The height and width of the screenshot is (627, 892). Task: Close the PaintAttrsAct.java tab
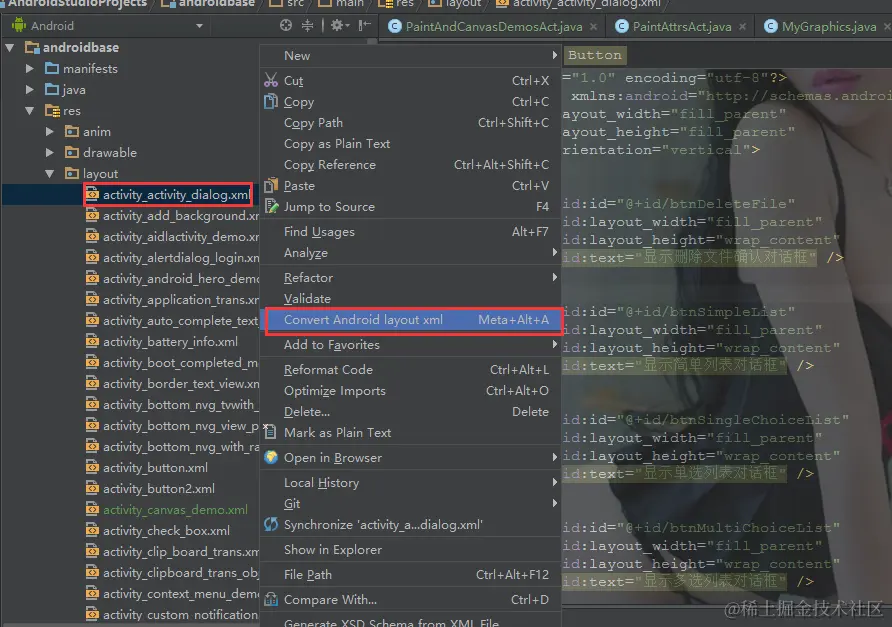point(742,27)
